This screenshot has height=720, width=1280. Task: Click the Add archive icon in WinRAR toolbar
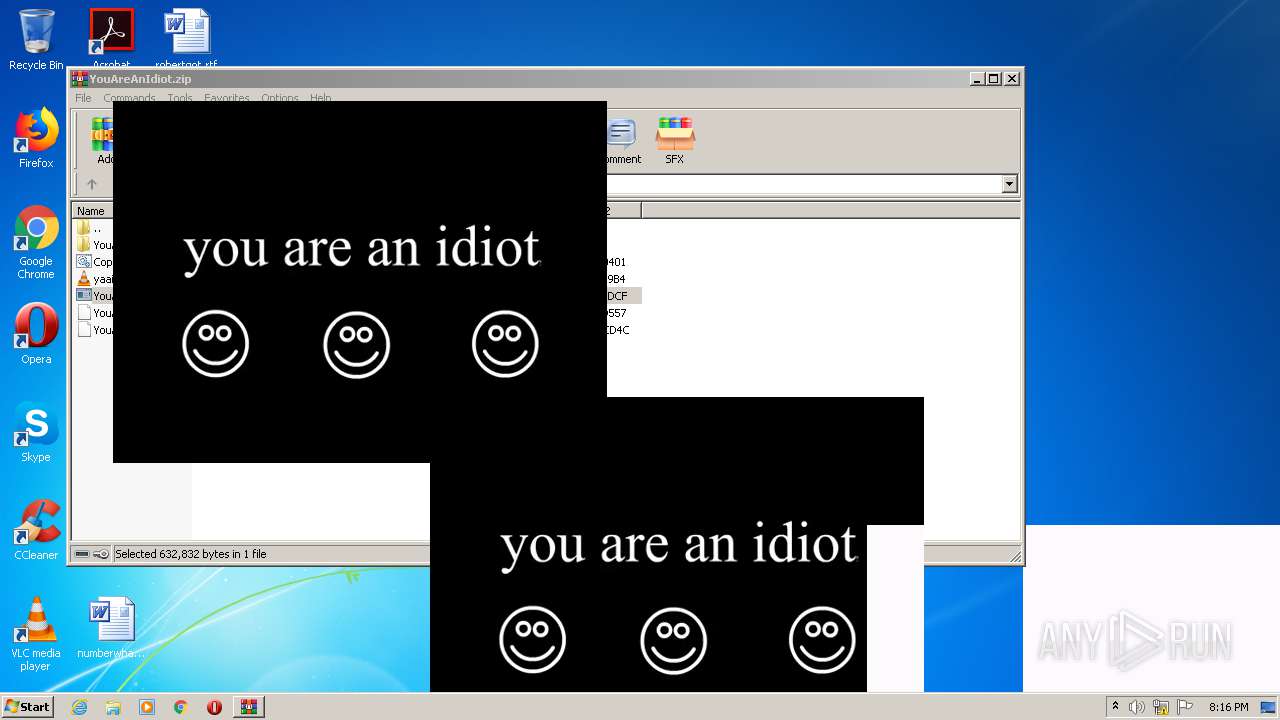pyautogui.click(x=102, y=140)
